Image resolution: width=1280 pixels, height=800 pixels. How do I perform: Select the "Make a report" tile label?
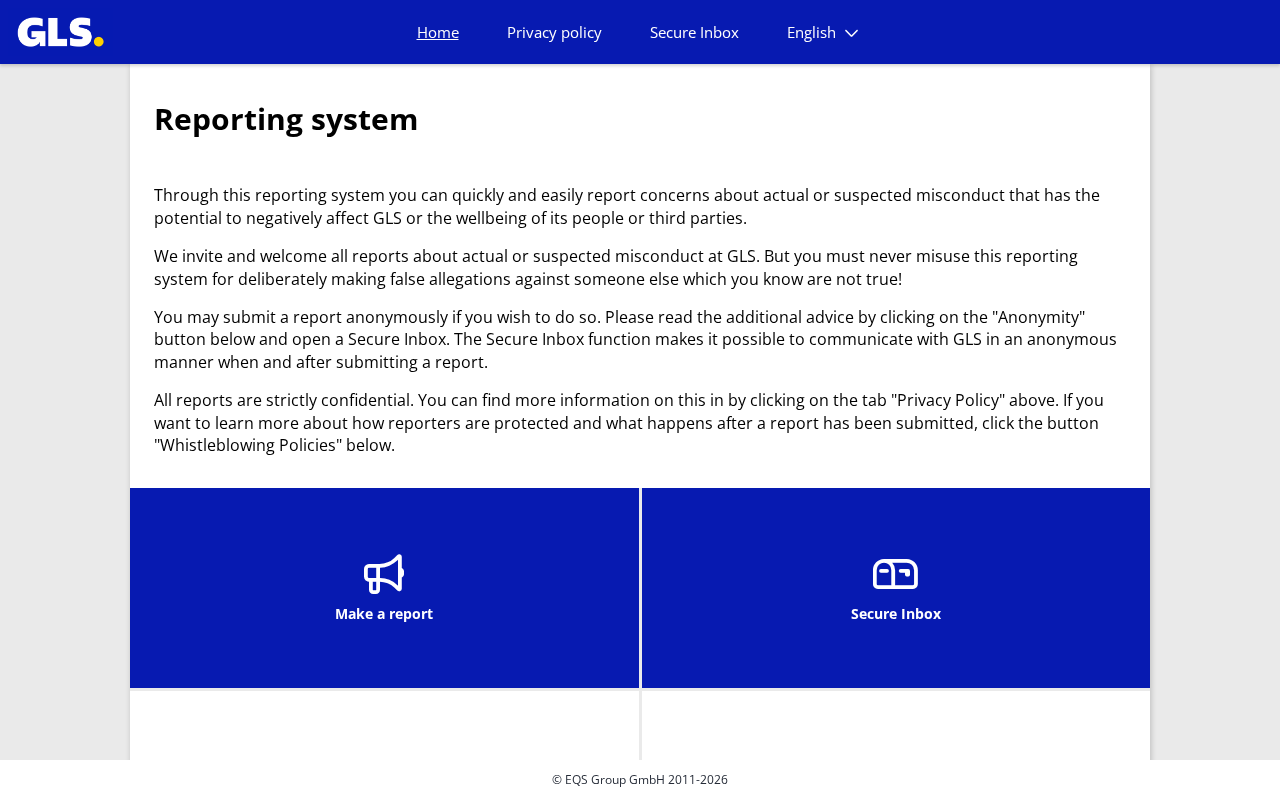(x=384, y=614)
